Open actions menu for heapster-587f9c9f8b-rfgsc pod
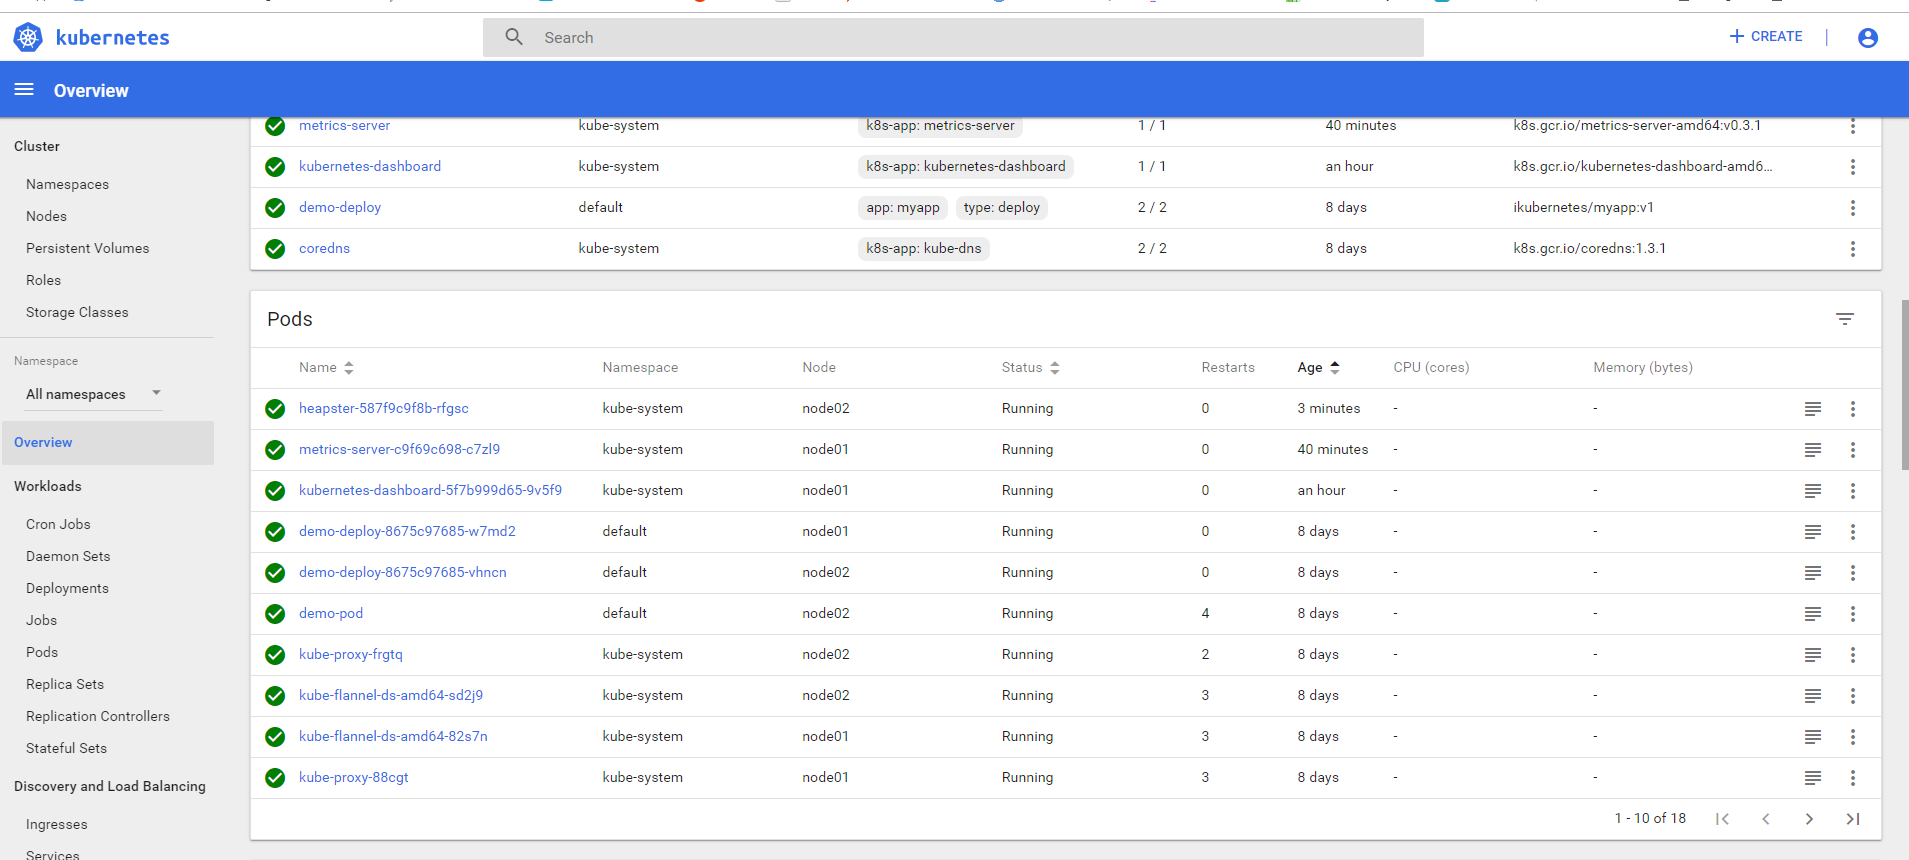Viewport: 1909px width, 860px height. pyautogui.click(x=1853, y=409)
